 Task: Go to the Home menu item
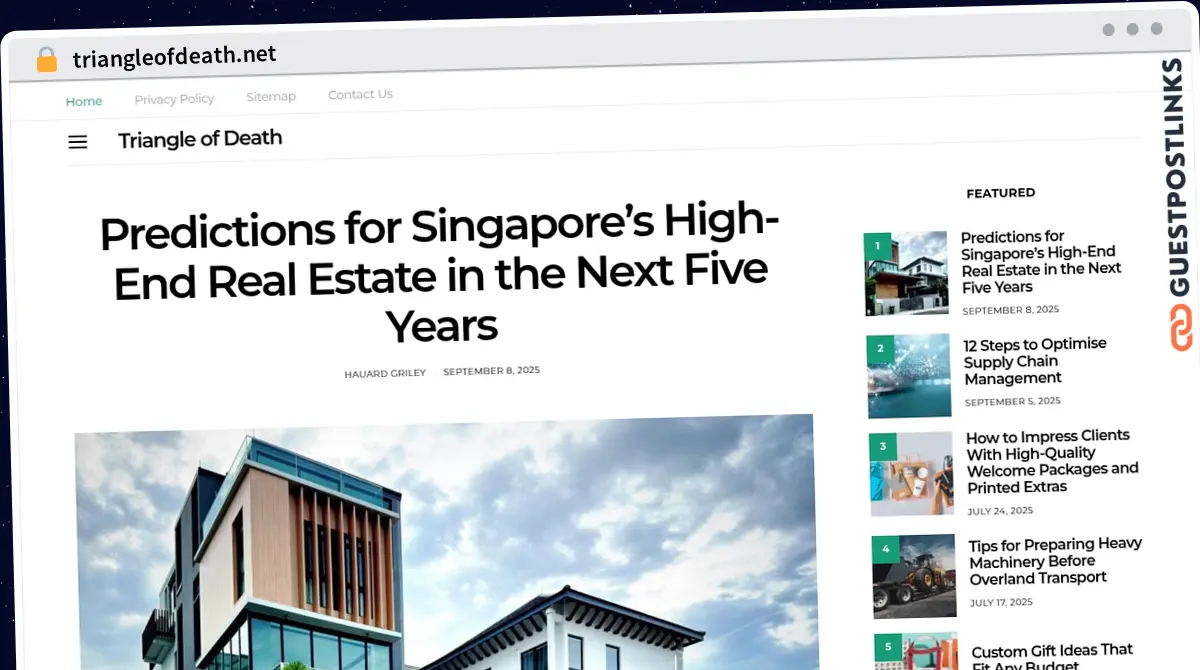(x=84, y=101)
